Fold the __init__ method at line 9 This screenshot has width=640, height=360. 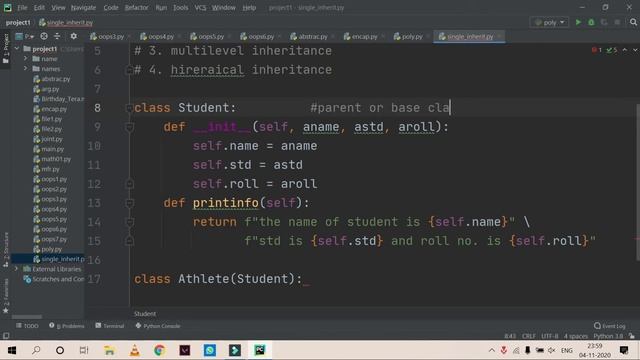point(129,127)
